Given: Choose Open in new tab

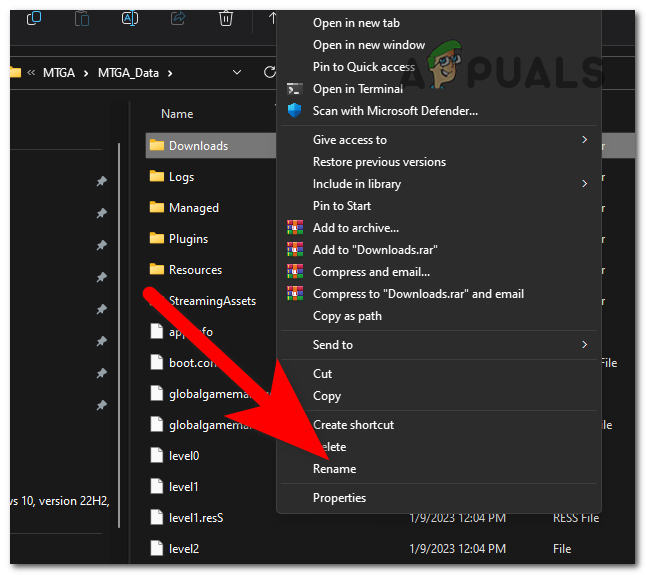Looking at the screenshot, I should (x=439, y=23).
